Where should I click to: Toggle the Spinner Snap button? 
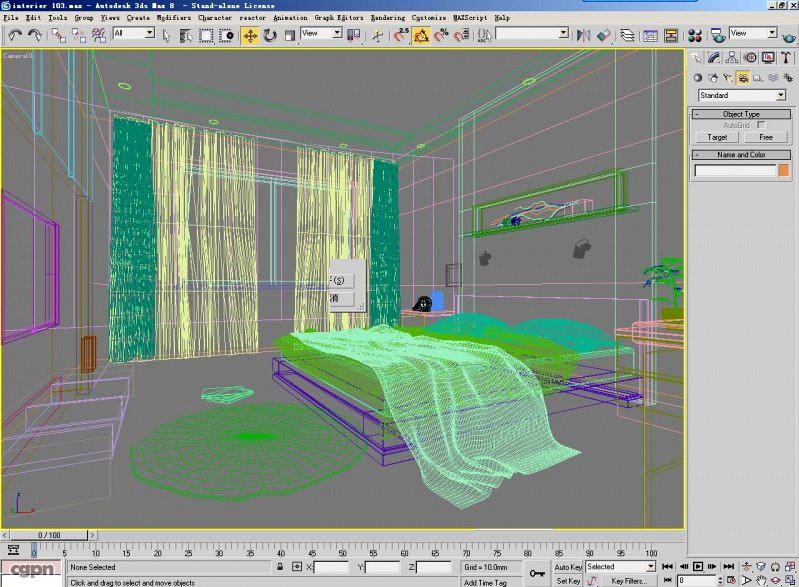[461, 35]
